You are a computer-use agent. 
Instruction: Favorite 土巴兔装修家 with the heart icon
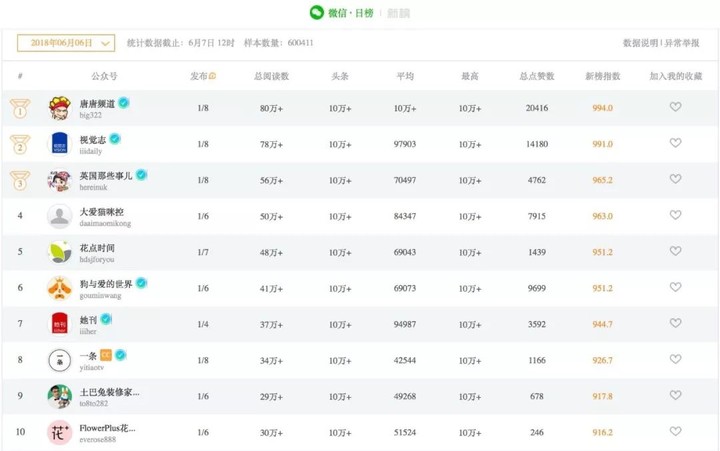(675, 395)
